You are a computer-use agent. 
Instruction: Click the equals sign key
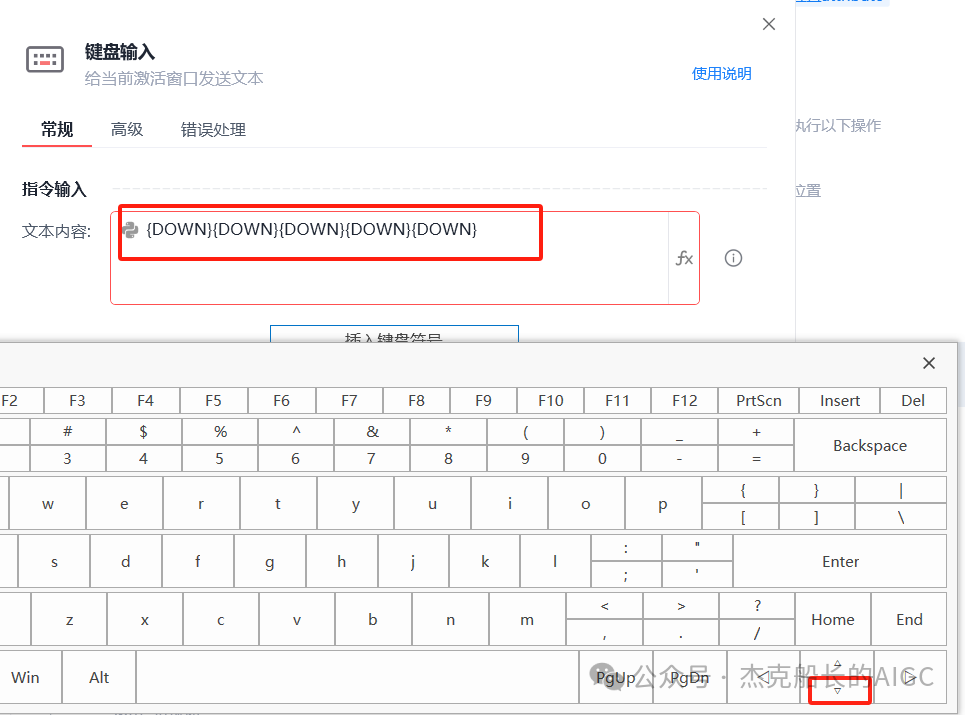click(x=756, y=458)
